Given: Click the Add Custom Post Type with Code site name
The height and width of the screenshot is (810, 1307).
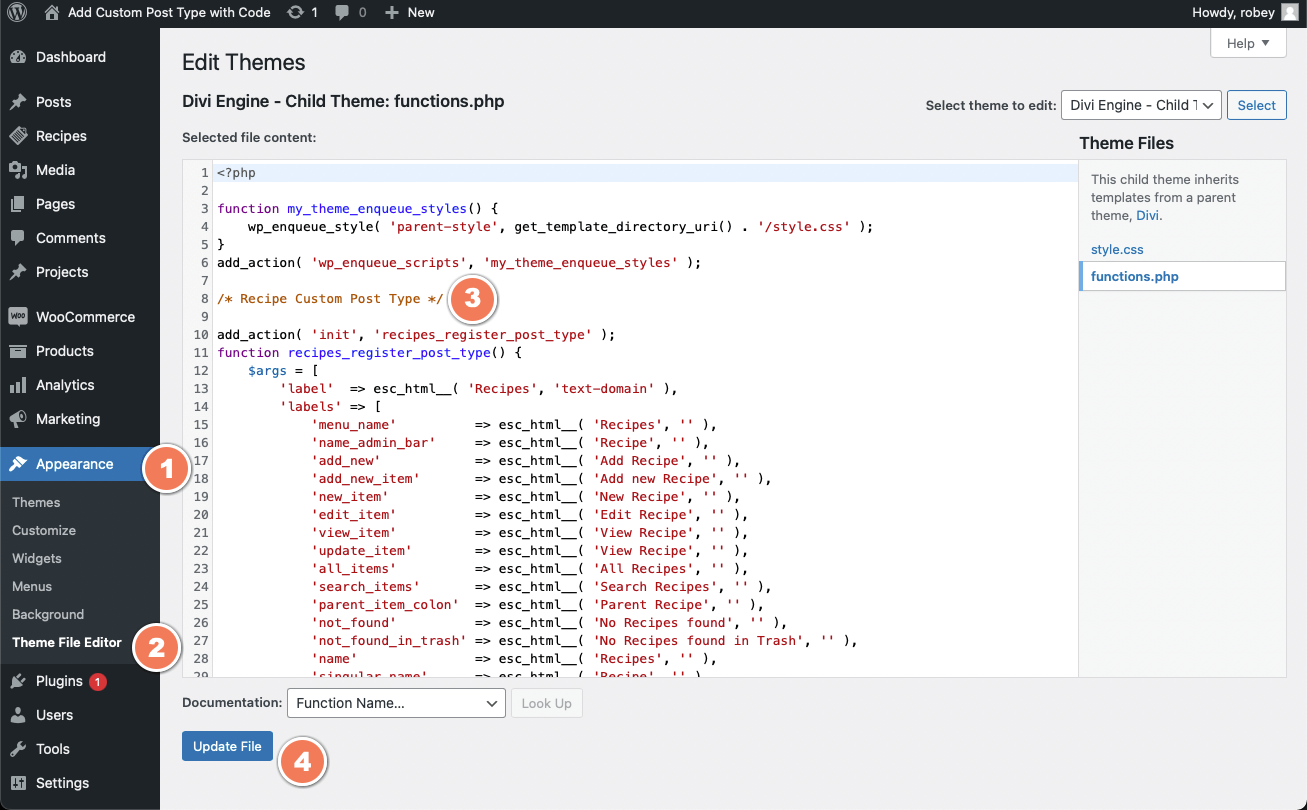Looking at the screenshot, I should [169, 12].
